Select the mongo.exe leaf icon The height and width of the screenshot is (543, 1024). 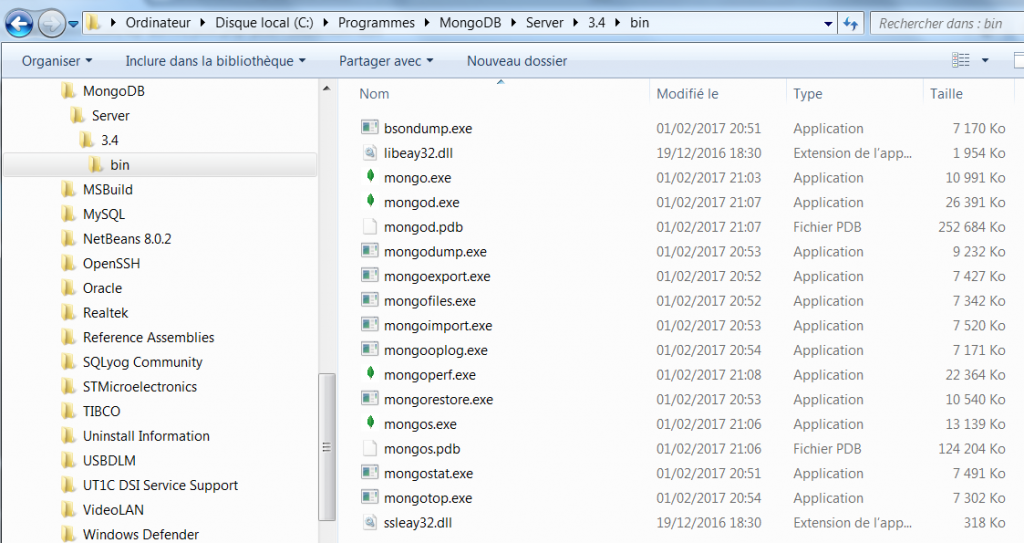click(x=370, y=176)
